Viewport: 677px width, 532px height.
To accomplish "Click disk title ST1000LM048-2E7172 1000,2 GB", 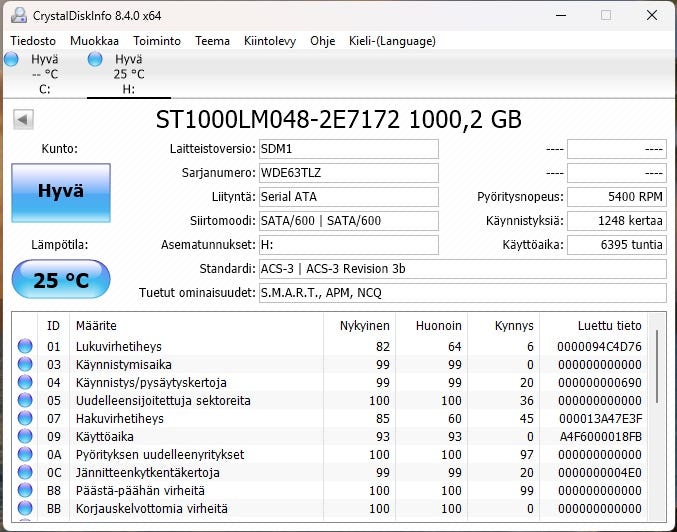I will (x=338, y=120).
